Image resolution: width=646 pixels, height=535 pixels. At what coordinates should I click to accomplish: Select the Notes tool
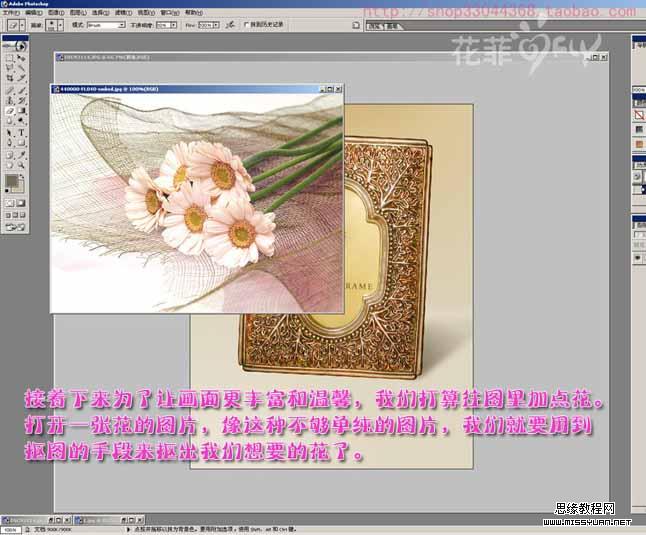tap(9, 155)
